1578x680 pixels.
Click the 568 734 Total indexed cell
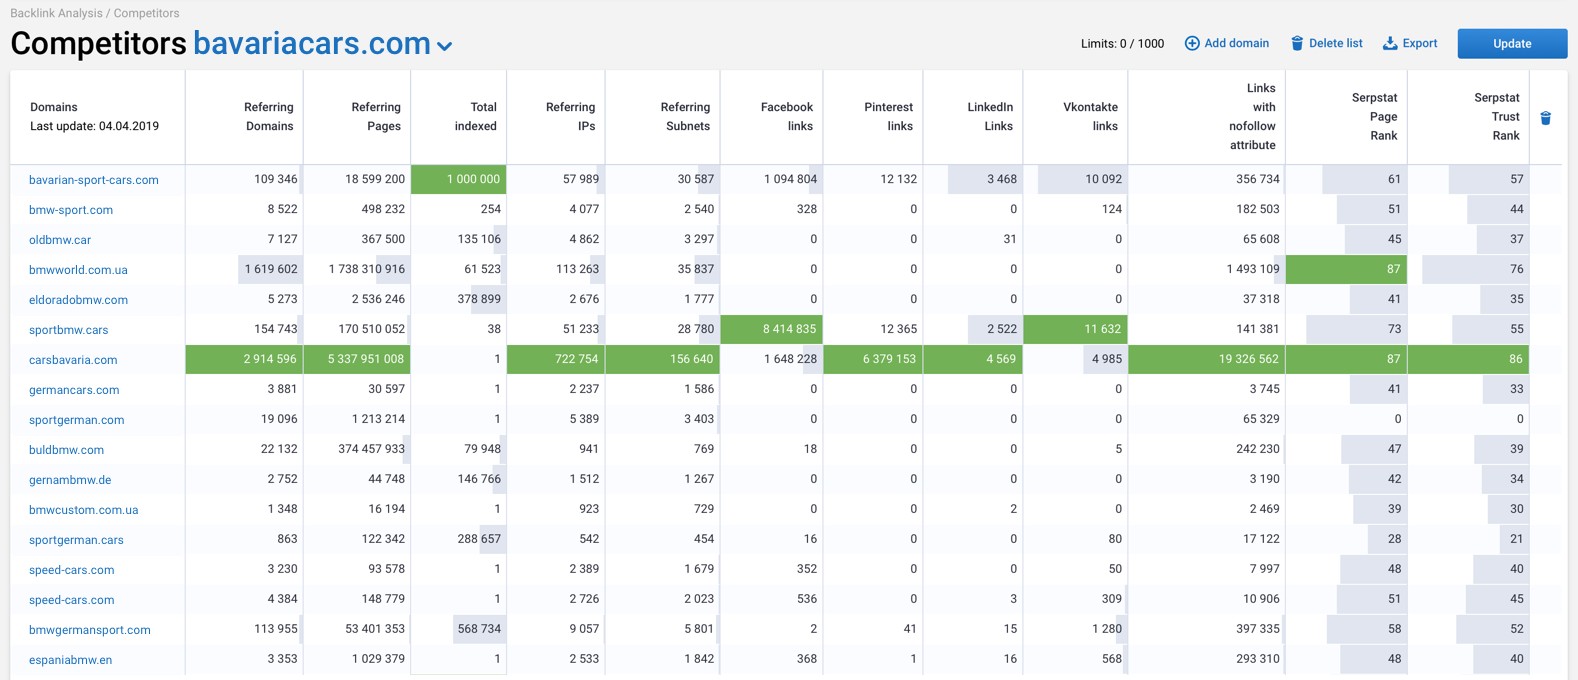(459, 629)
